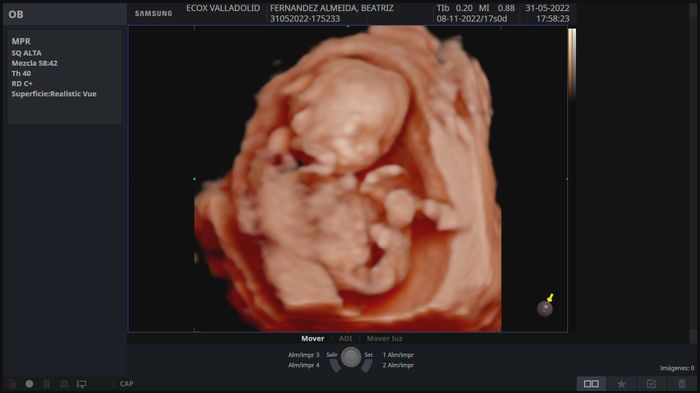
Task: Click the vertical scrollbar at the right edge
Action: 693,173
